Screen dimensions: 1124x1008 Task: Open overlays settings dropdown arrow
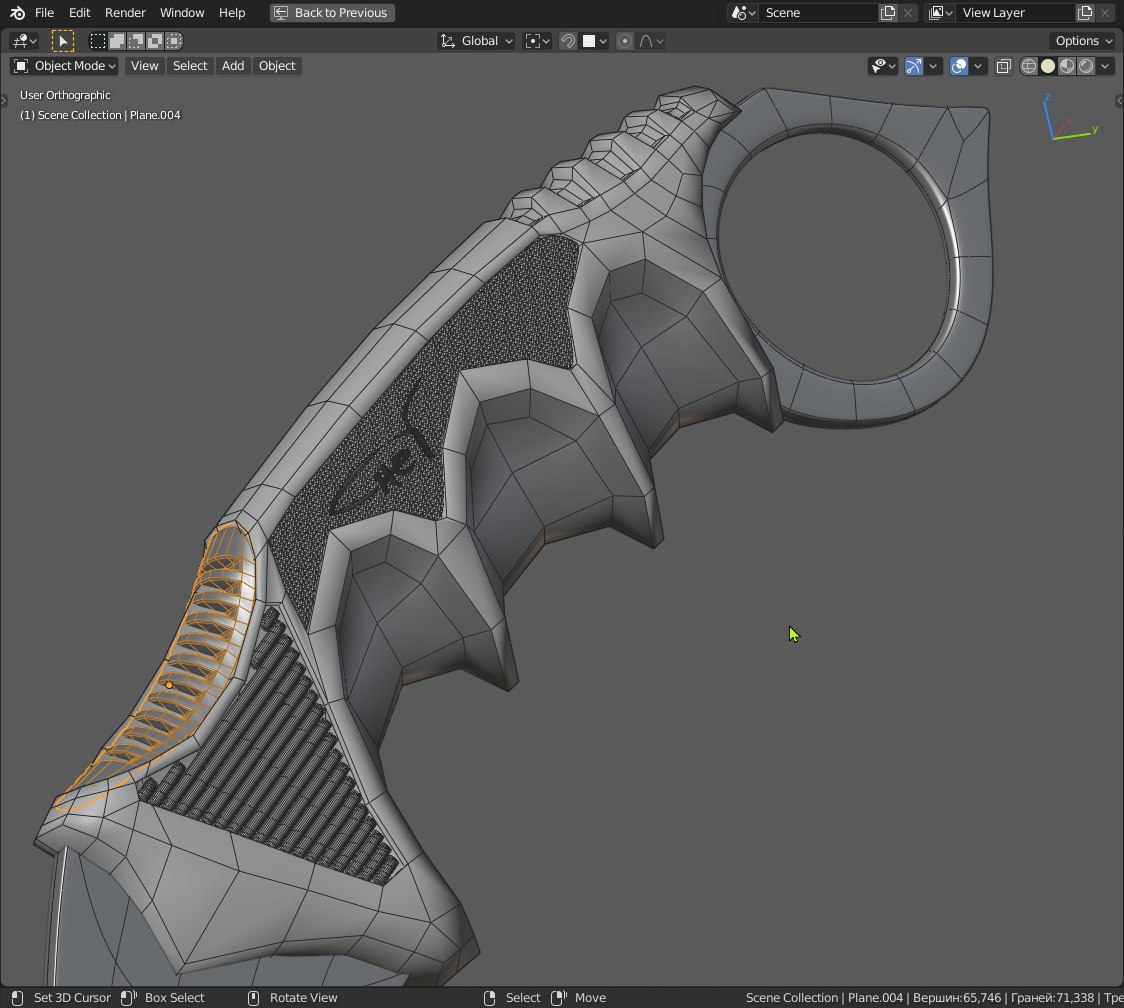[978, 66]
